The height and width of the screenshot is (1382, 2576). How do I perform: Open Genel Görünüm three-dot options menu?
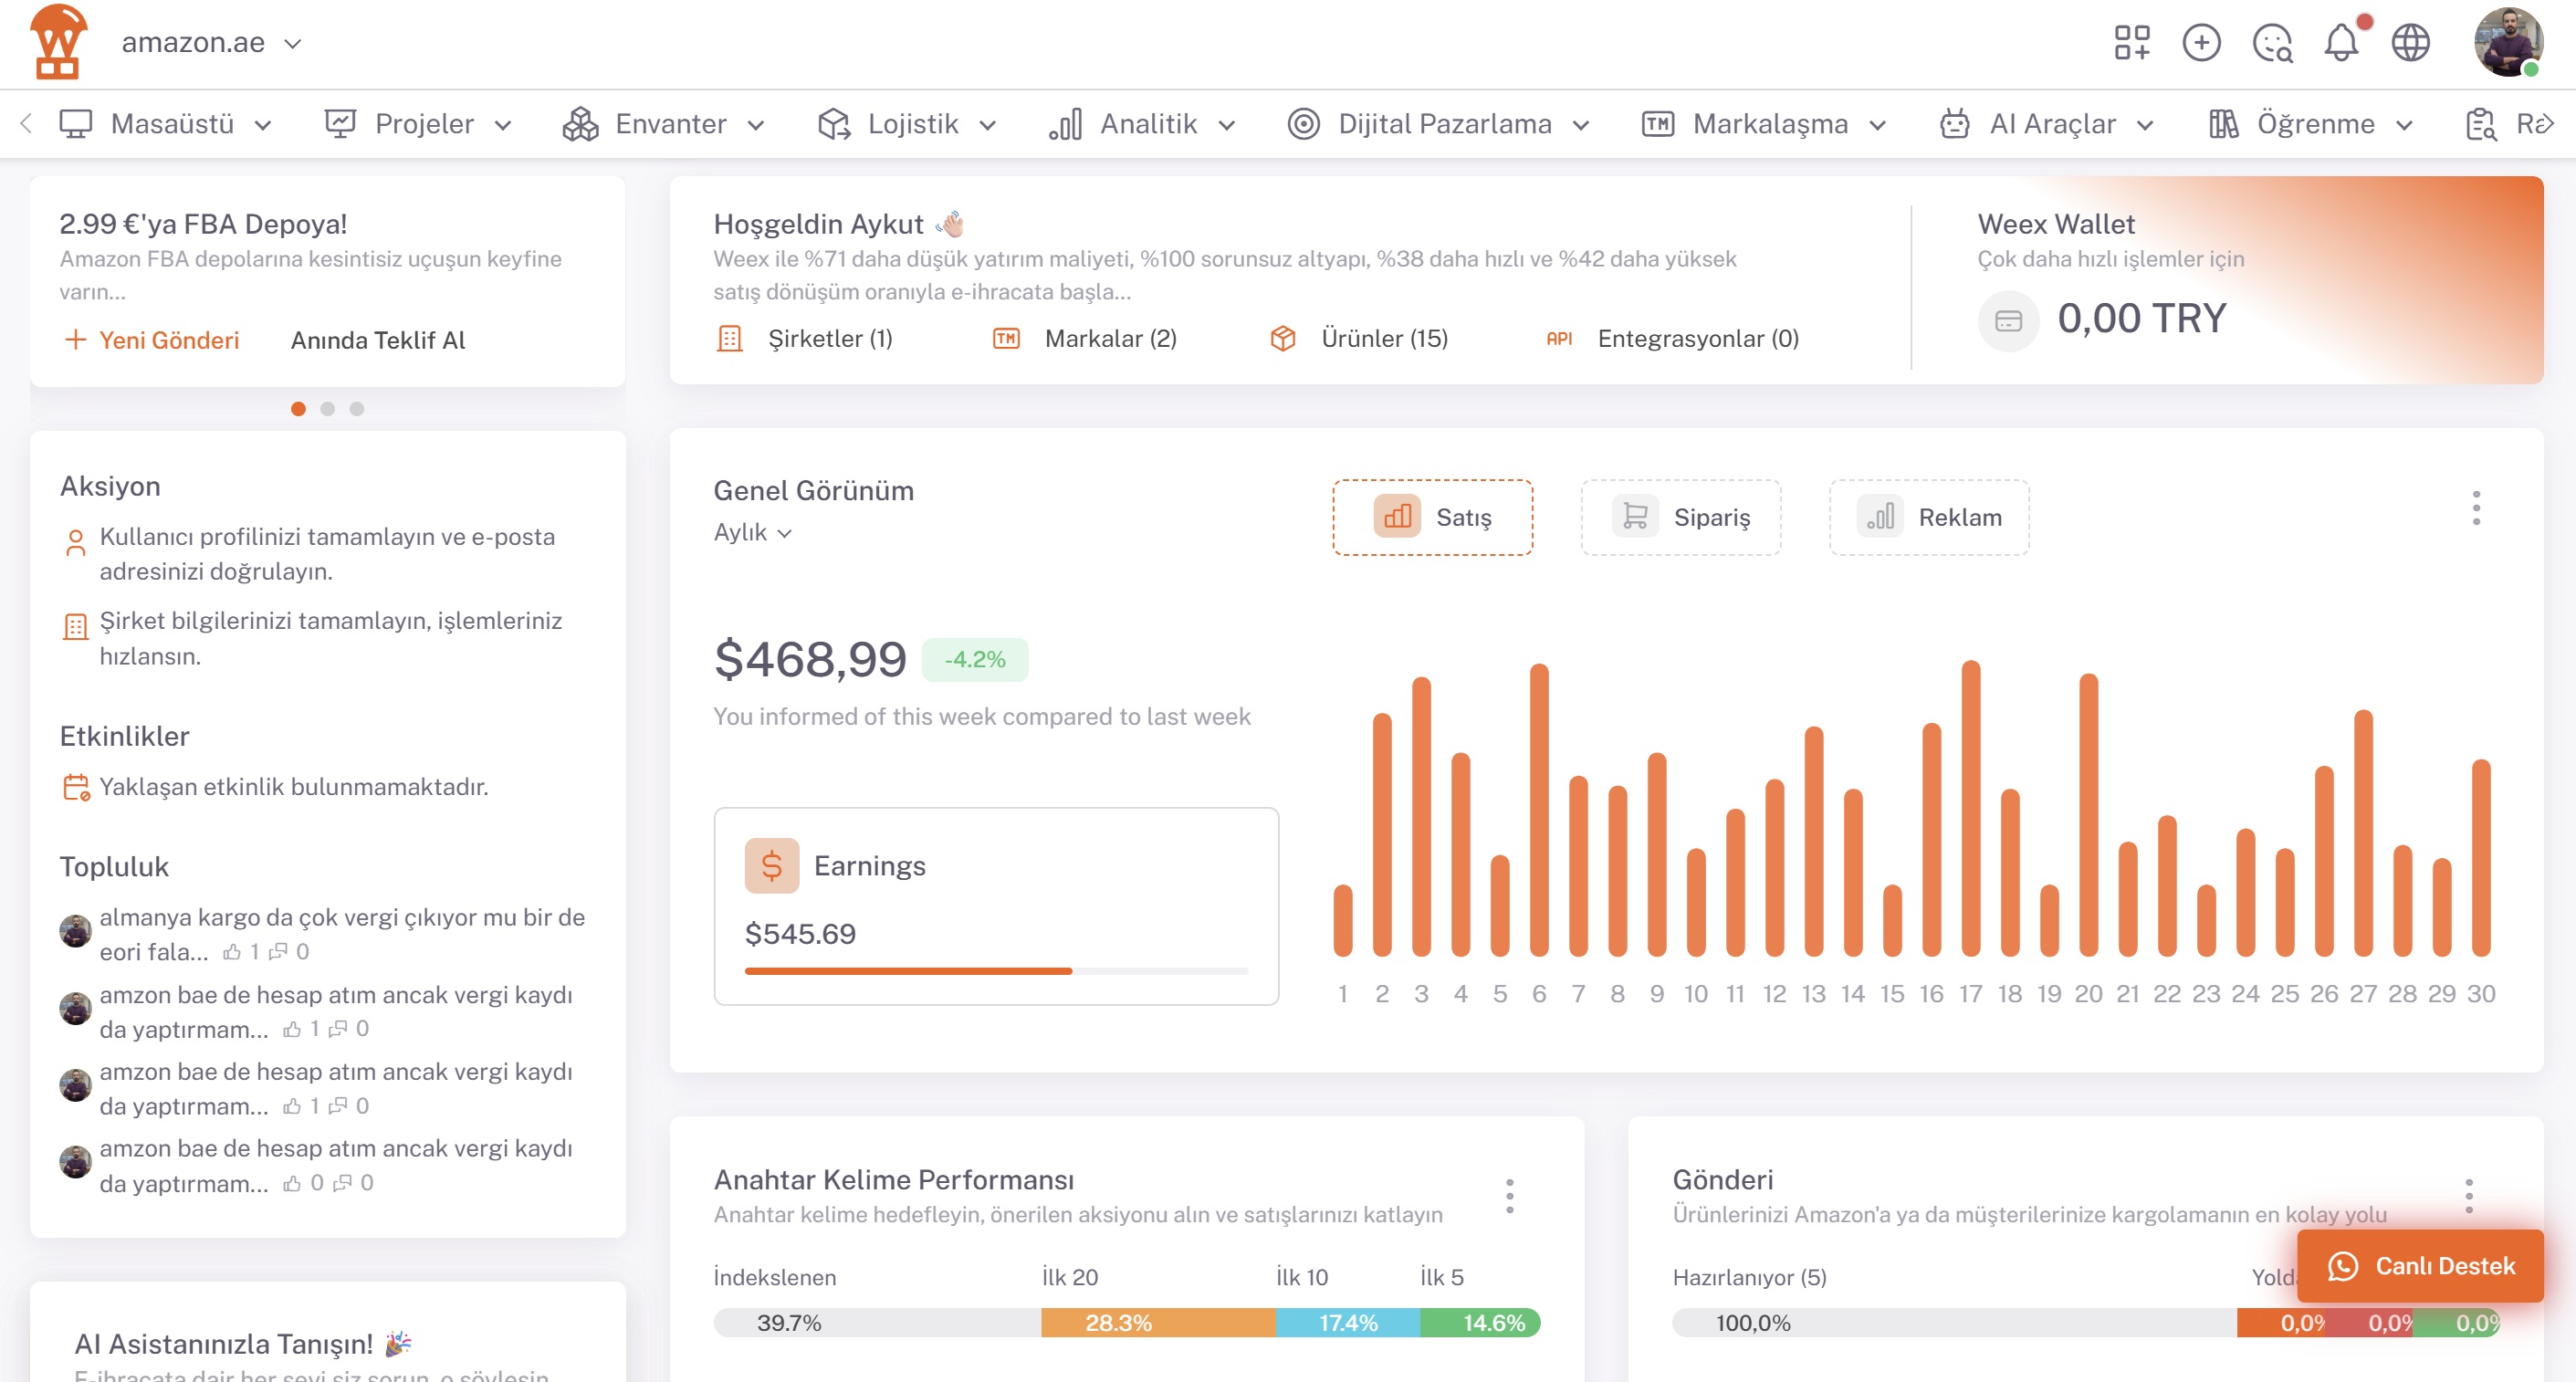(2476, 508)
